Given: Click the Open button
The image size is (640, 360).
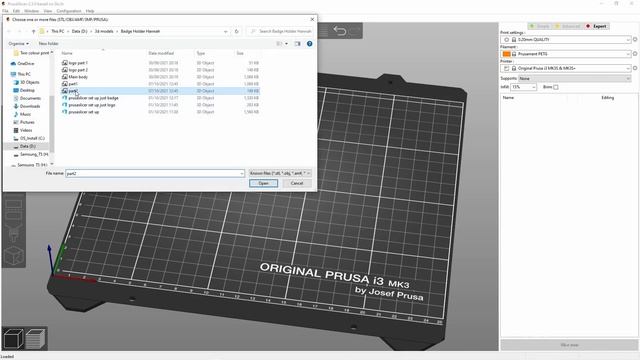Looking at the screenshot, I should pos(264,184).
